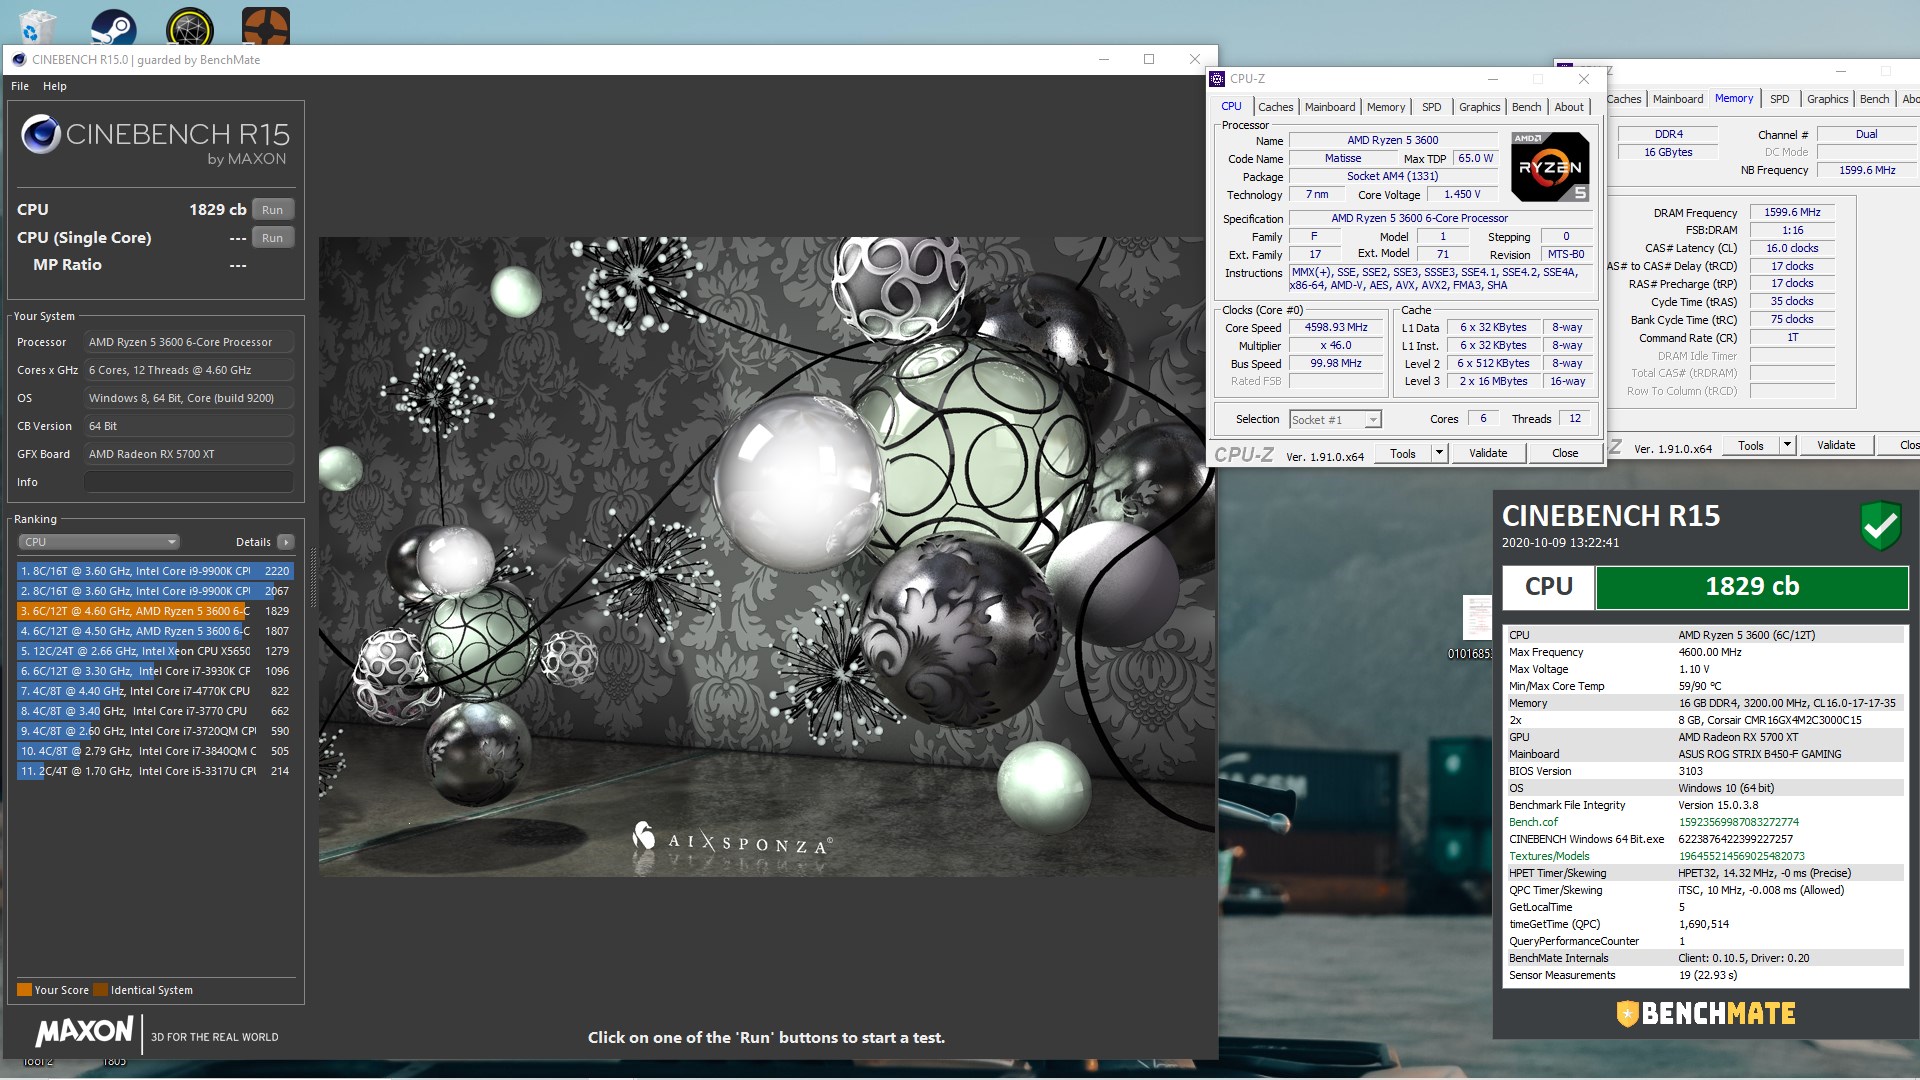Click Tools button in front CPU-Z window
This screenshot has width=1920, height=1080.
pyautogui.click(x=1403, y=453)
